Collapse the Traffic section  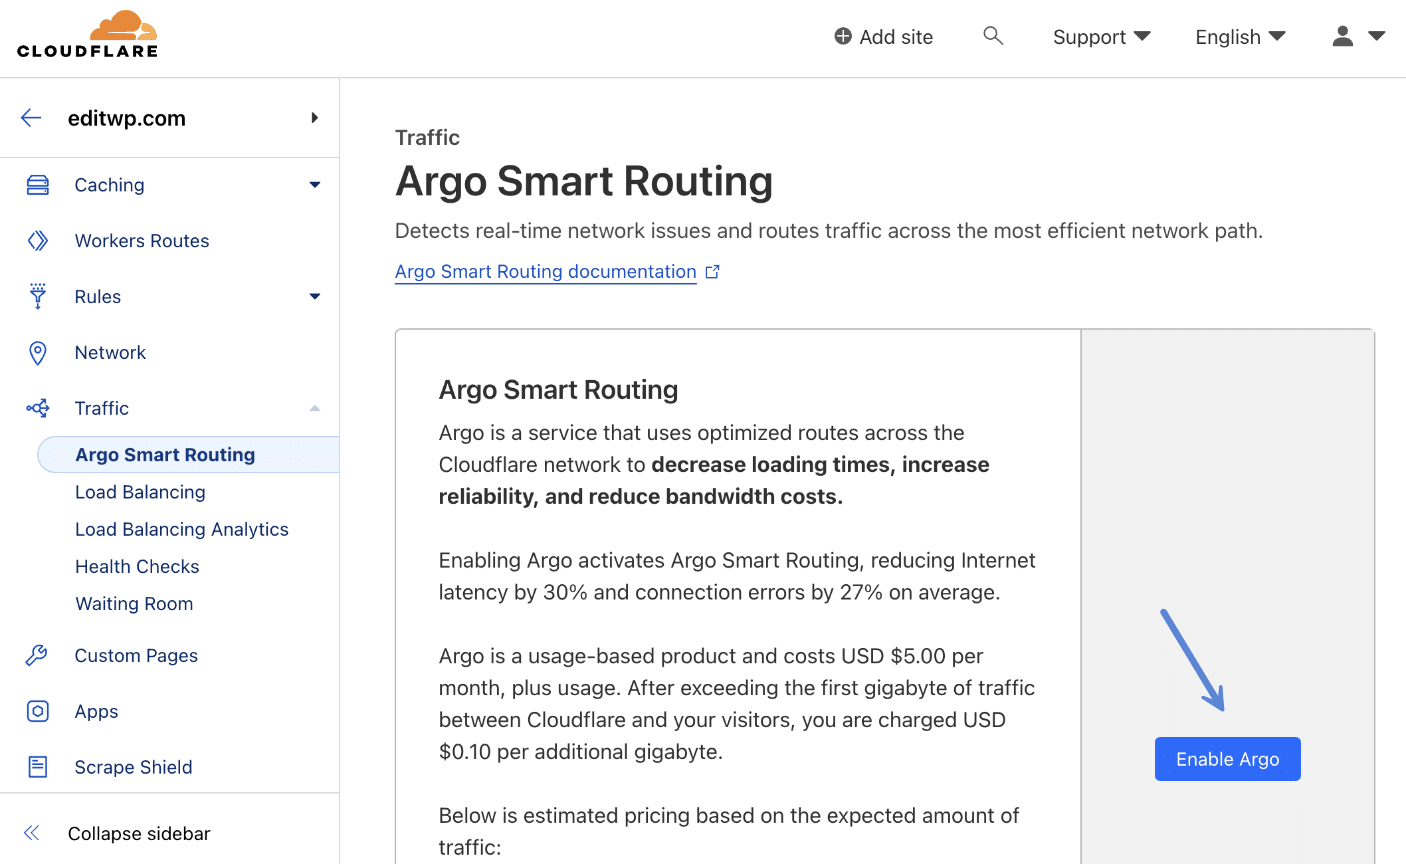[x=315, y=408]
